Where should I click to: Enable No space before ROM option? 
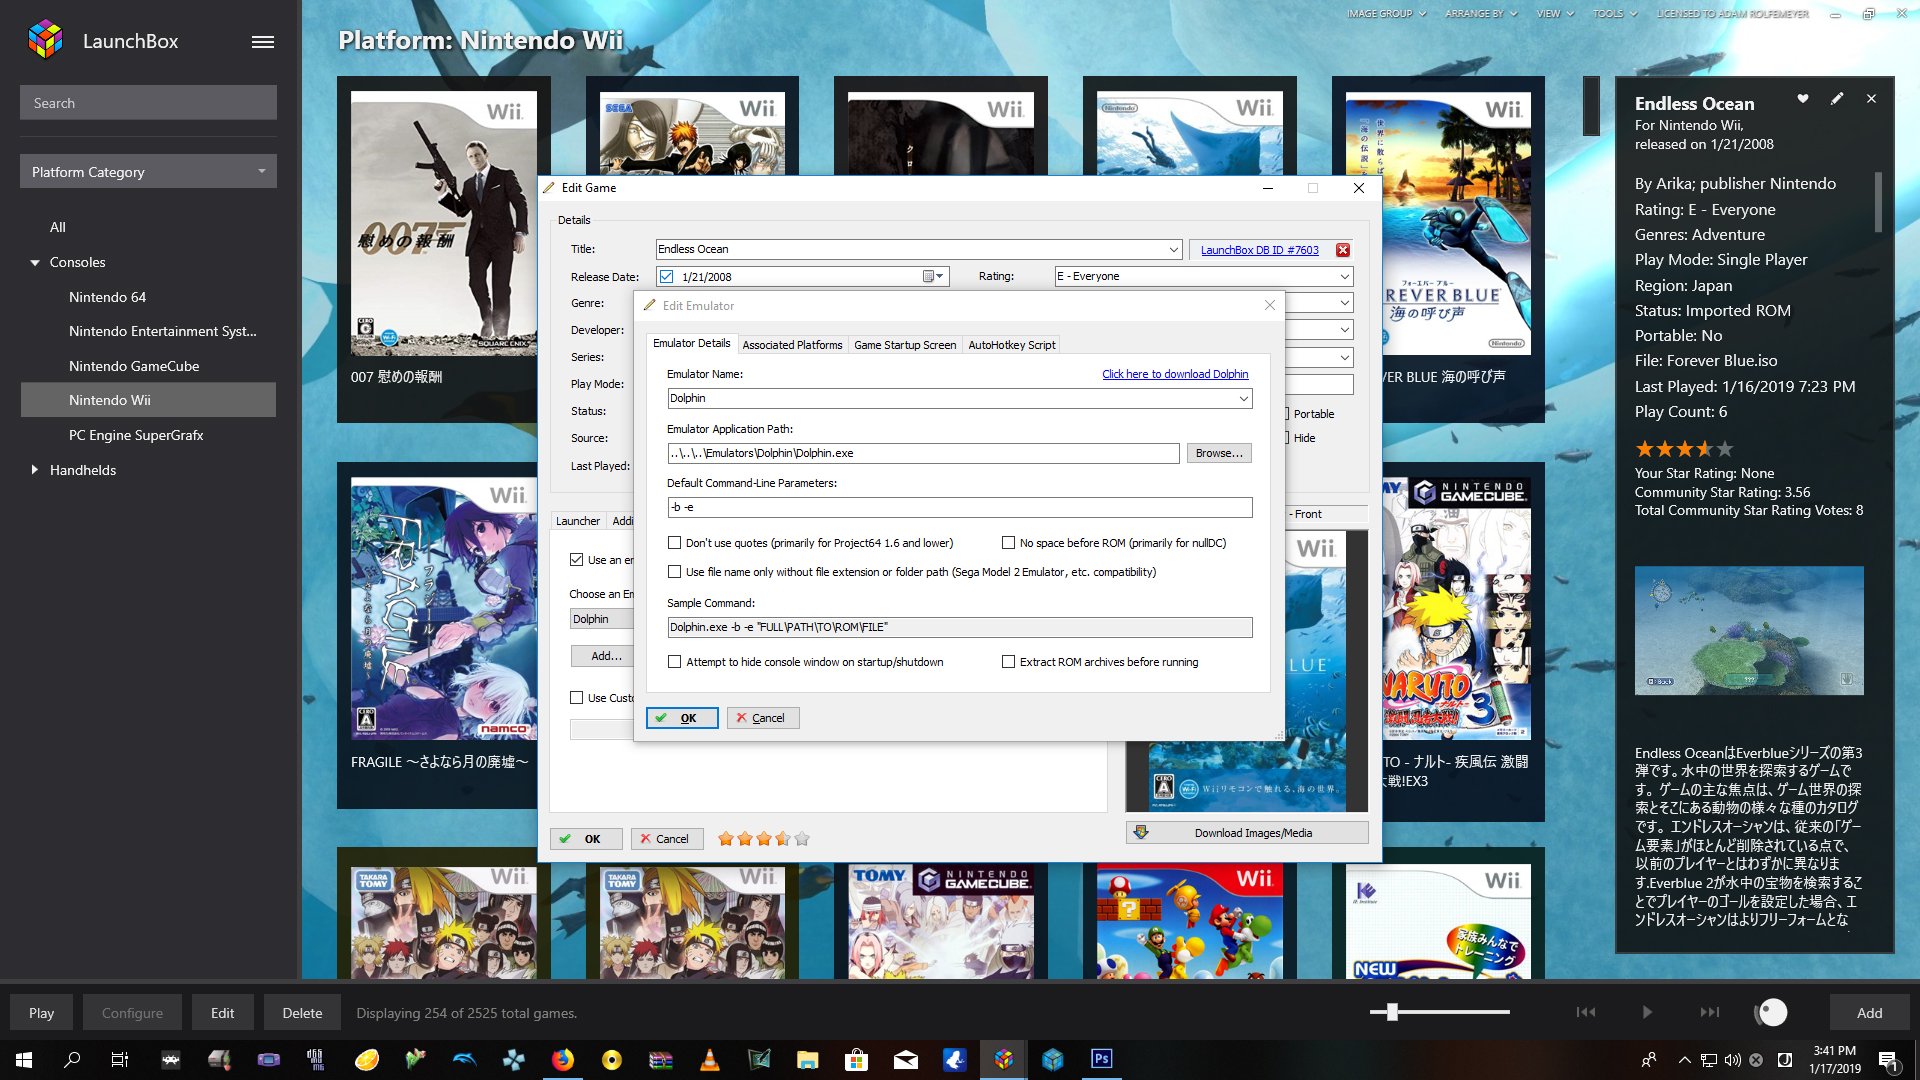coord(1008,543)
